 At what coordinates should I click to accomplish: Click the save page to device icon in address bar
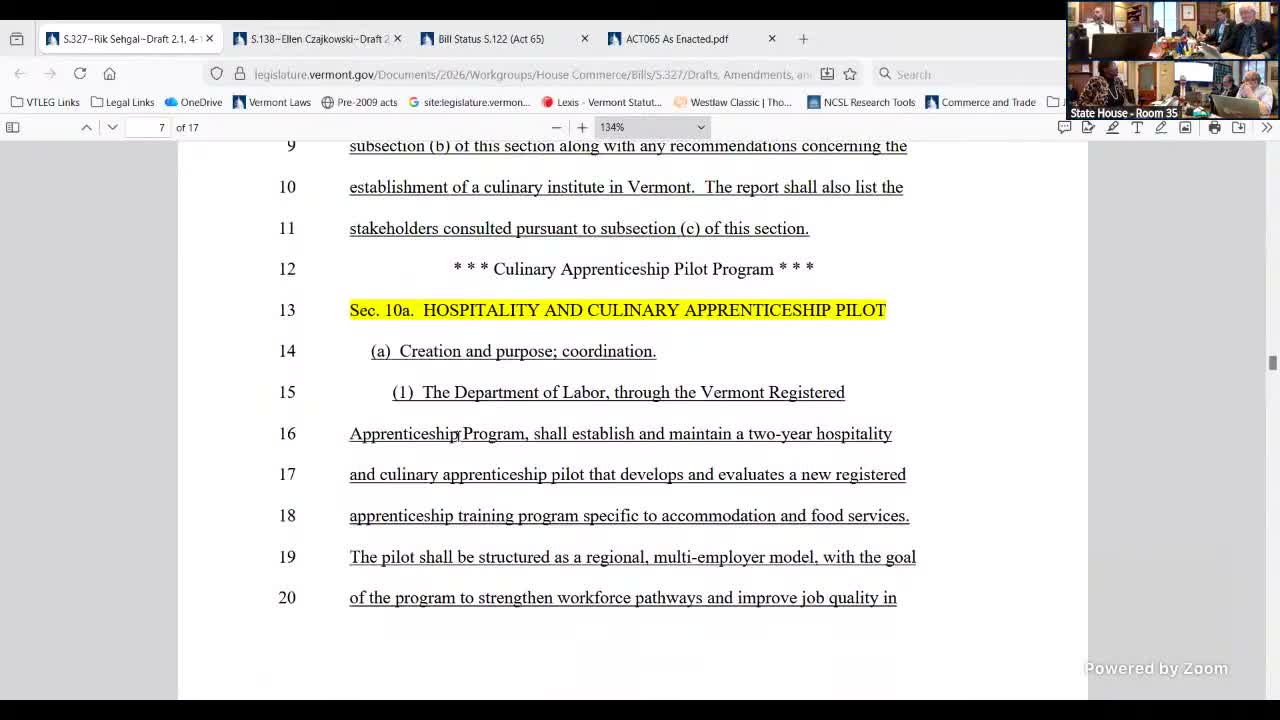click(x=827, y=74)
